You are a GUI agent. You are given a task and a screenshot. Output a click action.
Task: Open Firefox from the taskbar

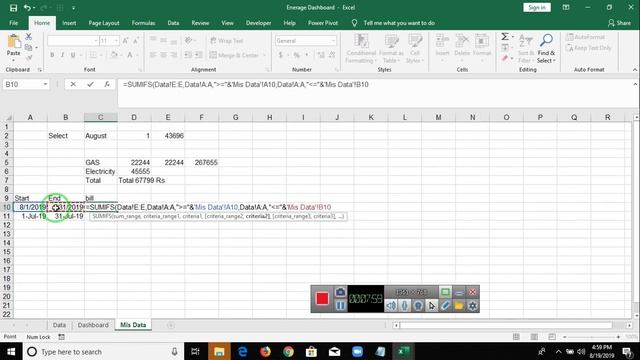[265, 351]
